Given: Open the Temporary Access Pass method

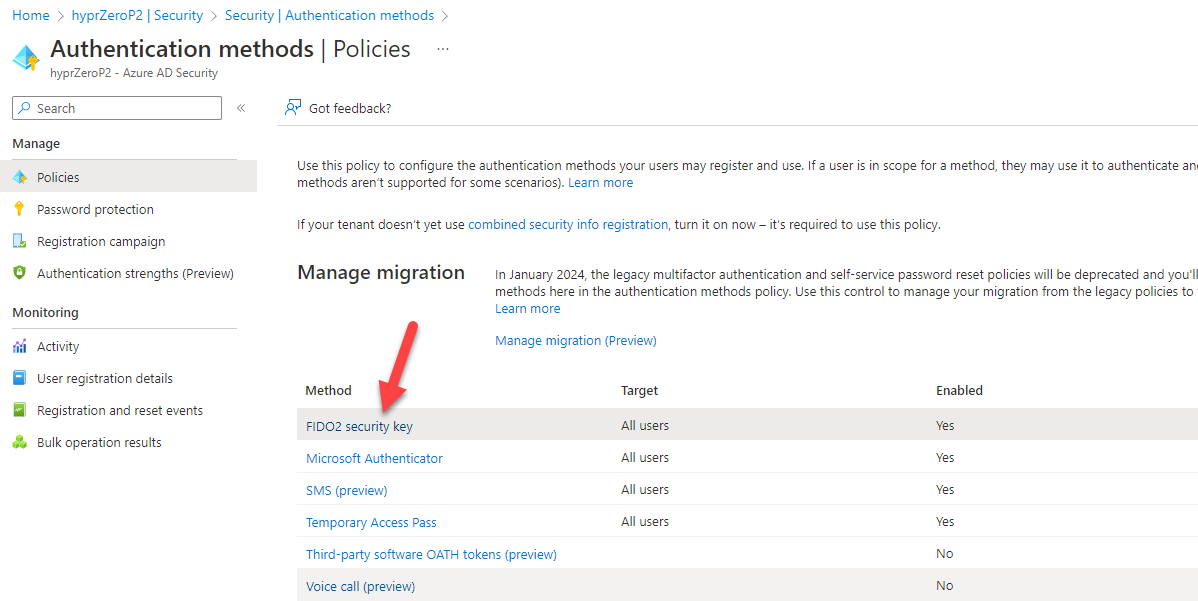Looking at the screenshot, I should 371,522.
